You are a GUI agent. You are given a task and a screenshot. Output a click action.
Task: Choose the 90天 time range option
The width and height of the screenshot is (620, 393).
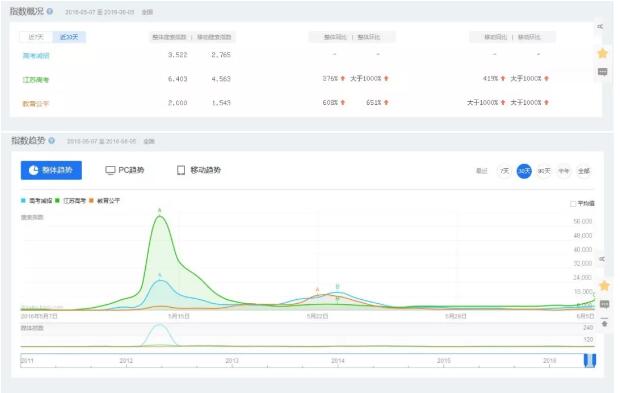coord(544,171)
